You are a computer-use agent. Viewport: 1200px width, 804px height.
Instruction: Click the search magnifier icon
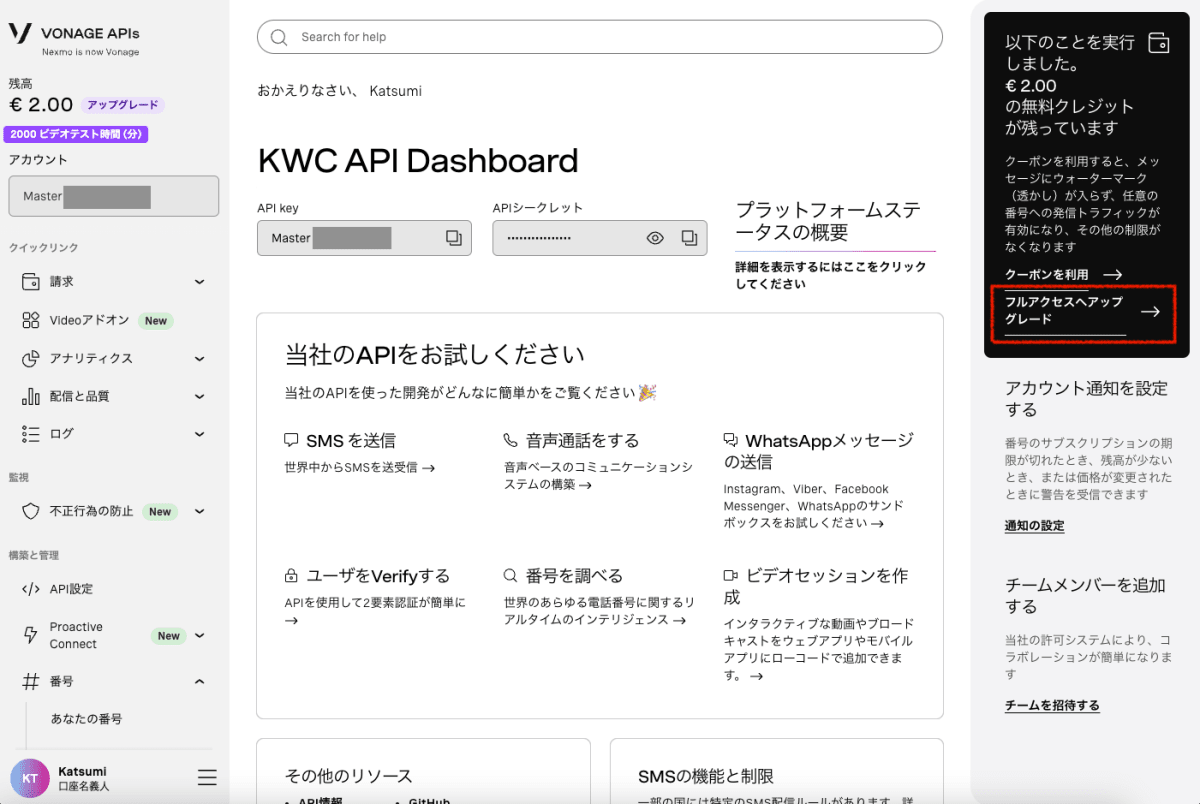pos(279,37)
